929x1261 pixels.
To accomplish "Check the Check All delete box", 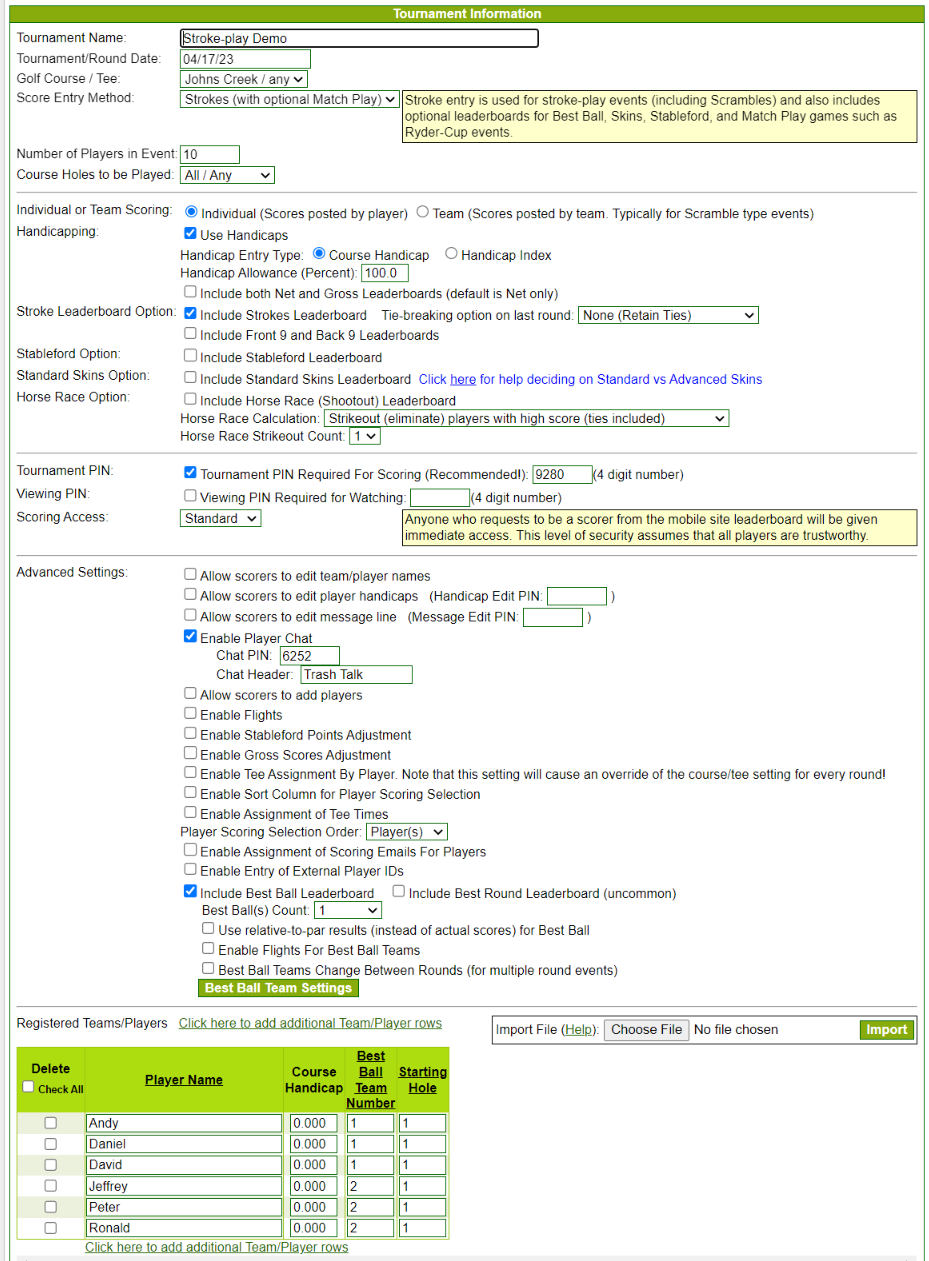I will 28,1088.
